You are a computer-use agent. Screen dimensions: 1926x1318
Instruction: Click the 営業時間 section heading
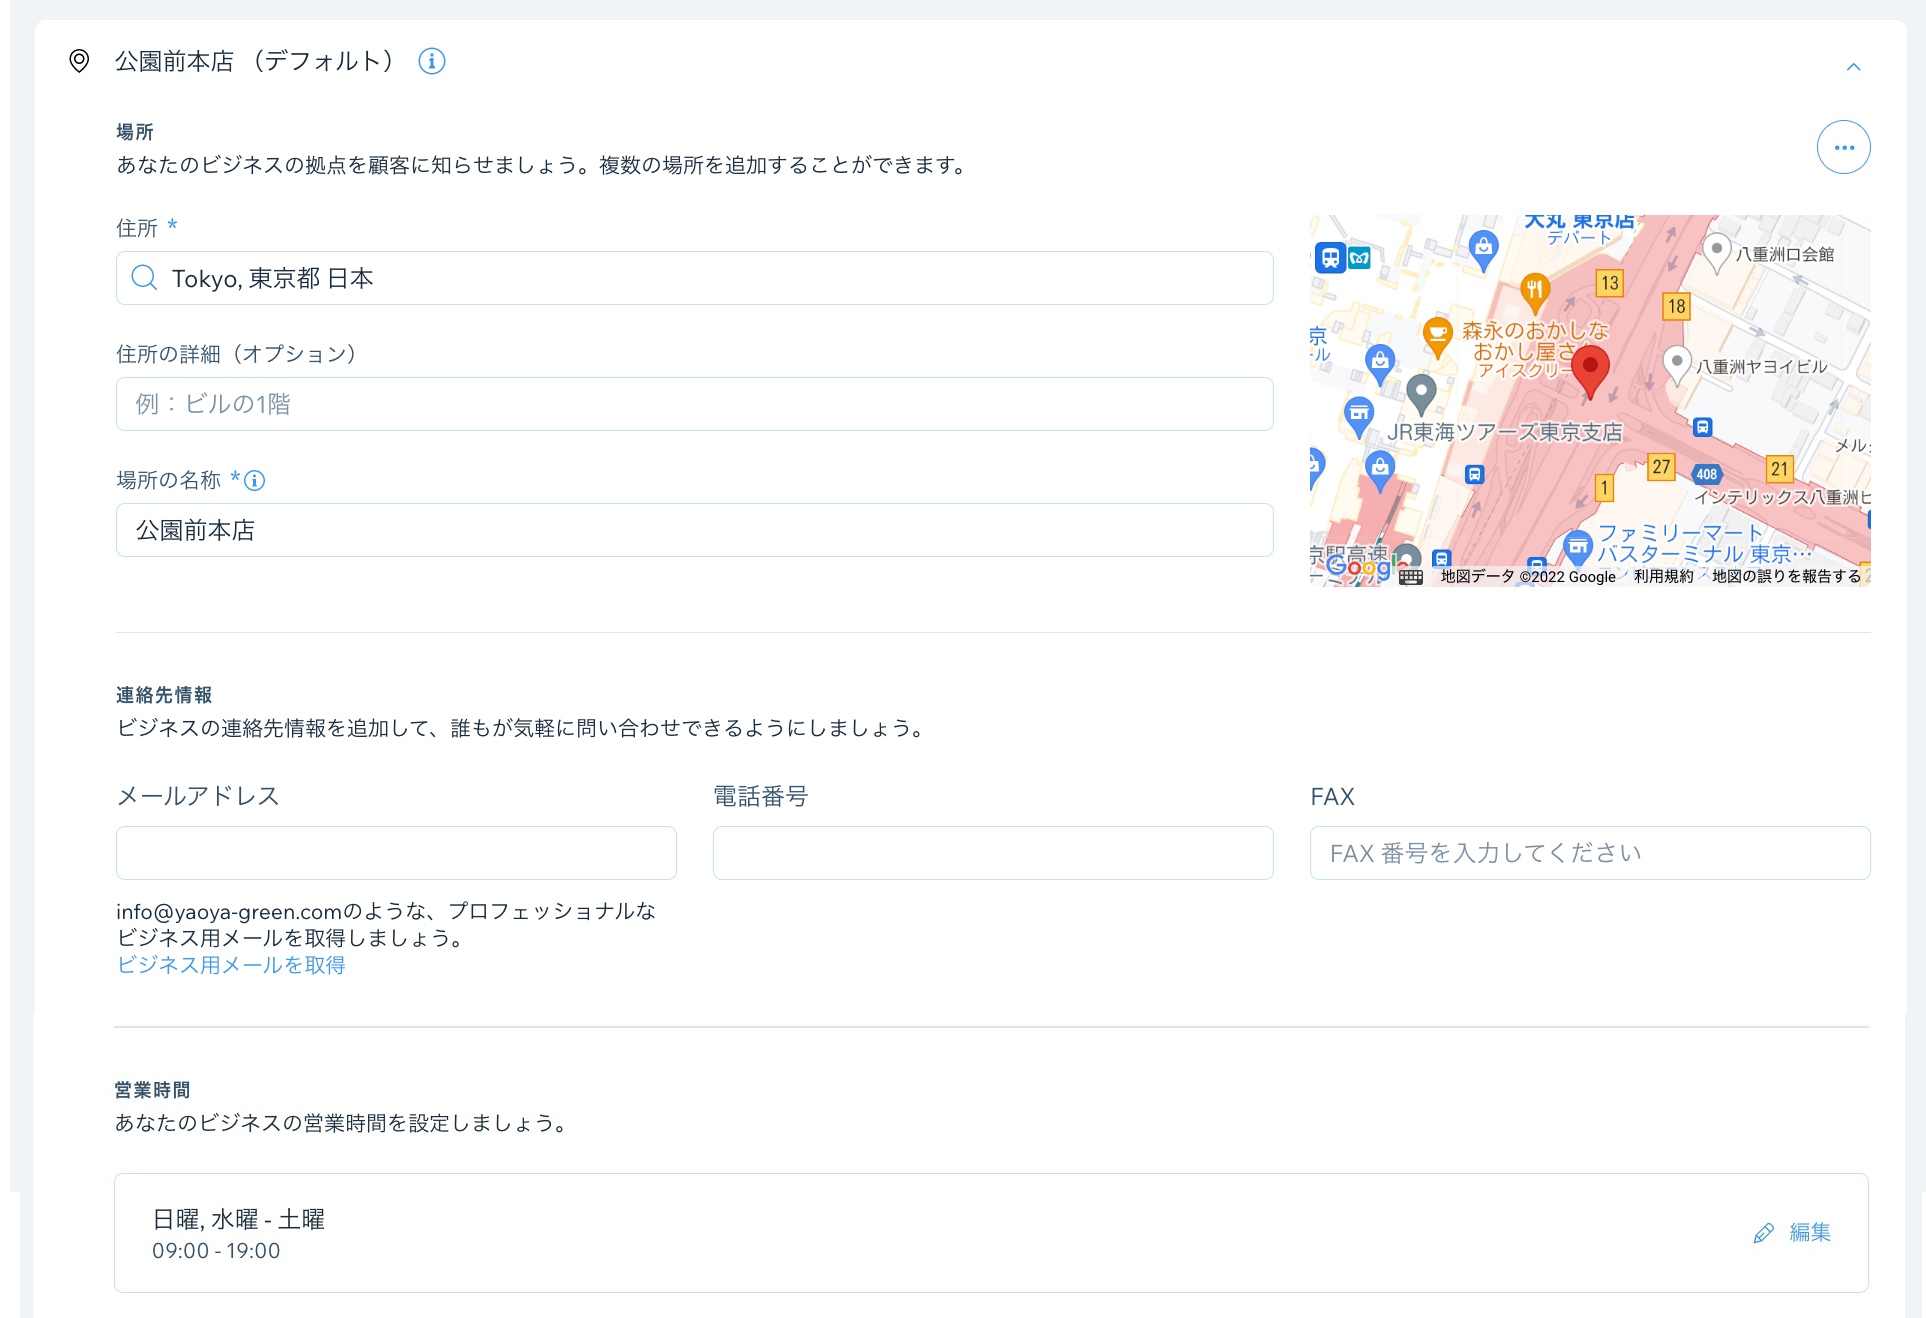(152, 1090)
